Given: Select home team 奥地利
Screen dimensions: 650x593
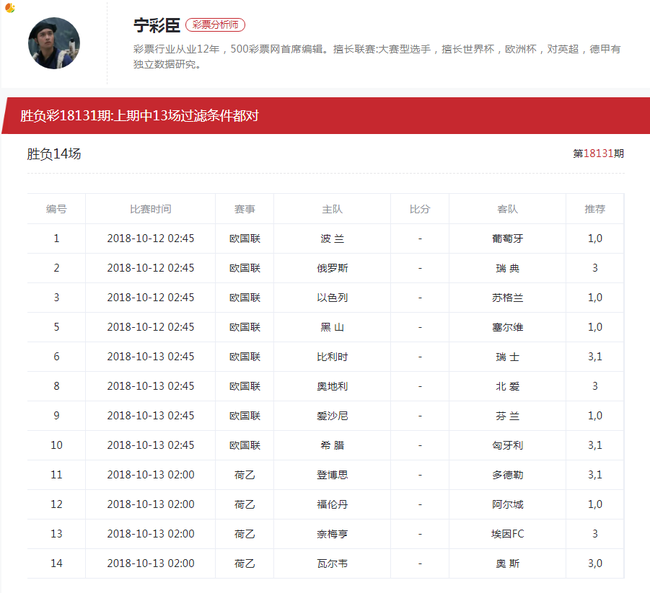Looking at the screenshot, I should point(332,386).
